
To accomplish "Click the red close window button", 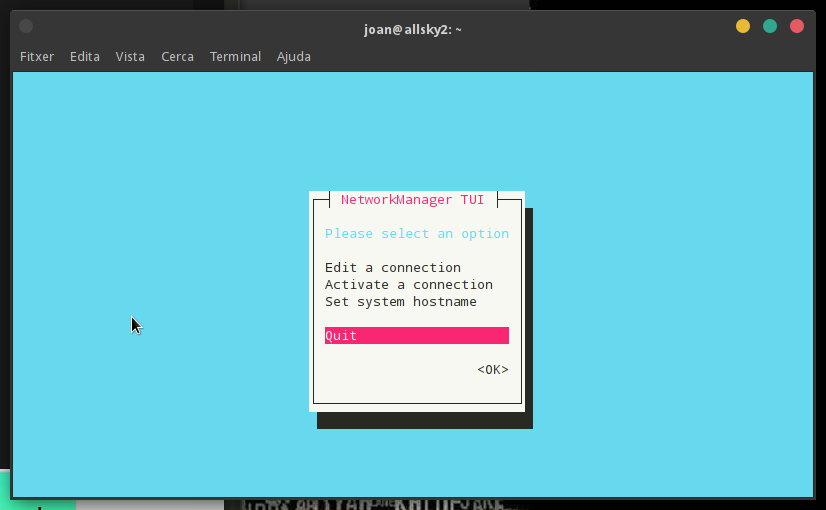I will 796,26.
